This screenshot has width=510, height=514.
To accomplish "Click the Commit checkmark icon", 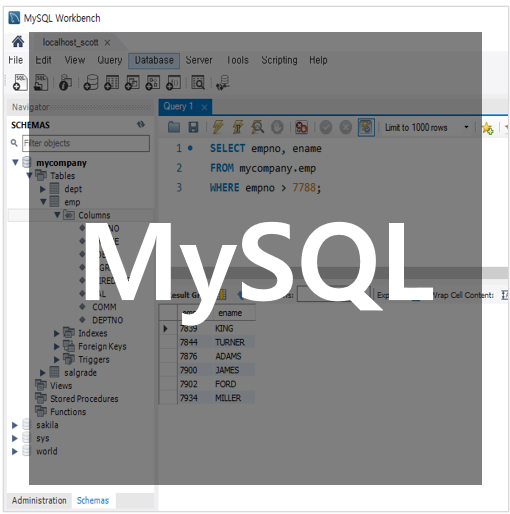I will point(326,127).
